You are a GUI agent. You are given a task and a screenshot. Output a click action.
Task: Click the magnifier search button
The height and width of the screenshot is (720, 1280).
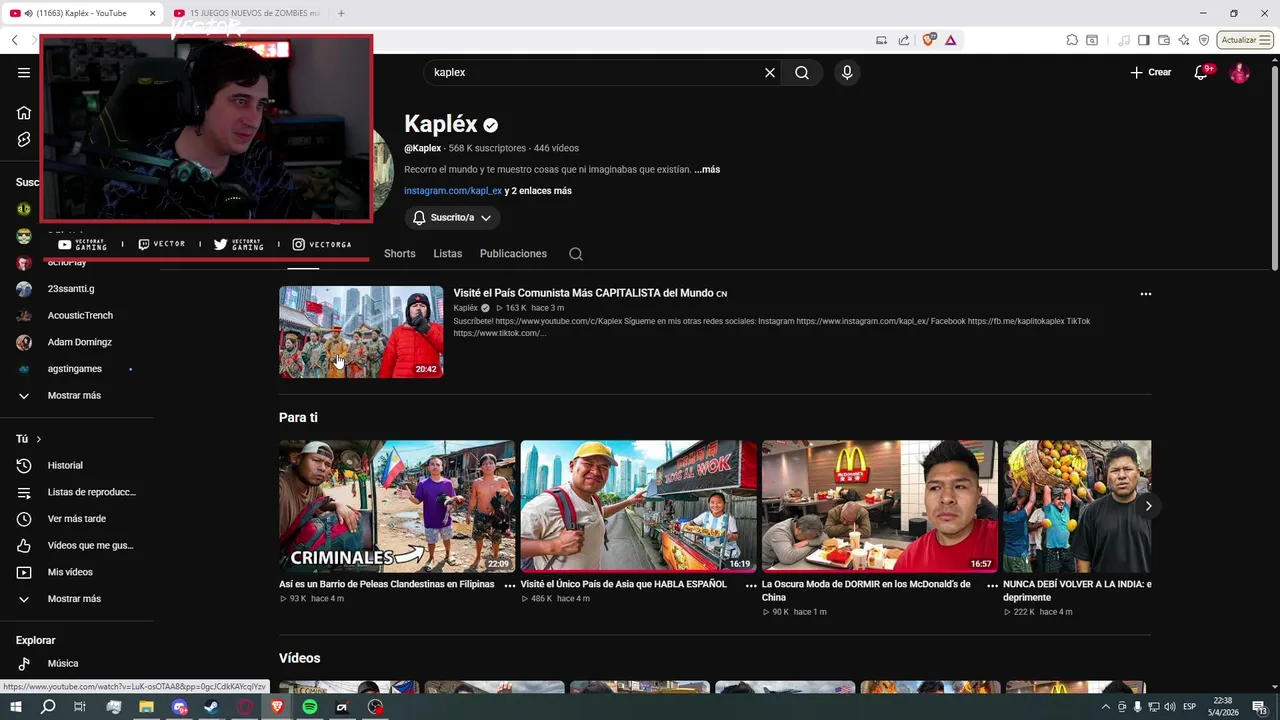coord(802,72)
